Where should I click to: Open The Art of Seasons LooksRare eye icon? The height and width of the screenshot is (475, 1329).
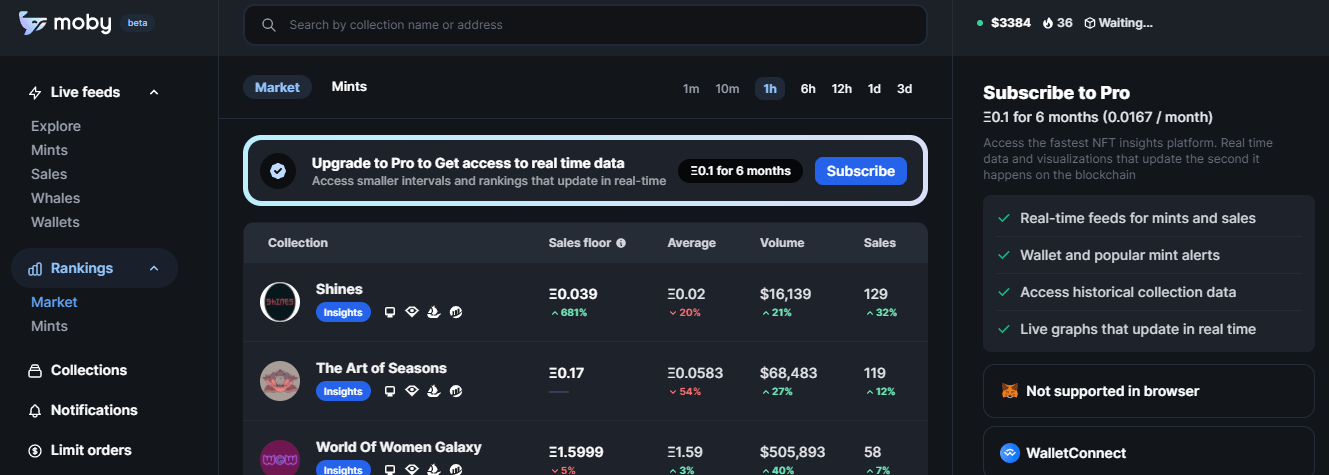411,392
